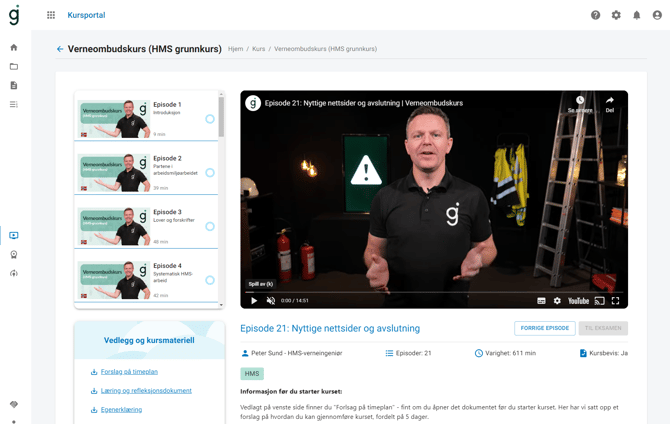The height and width of the screenshot is (424, 670).
Task: Click the Se senere clock icon in video
Action: 580,100
